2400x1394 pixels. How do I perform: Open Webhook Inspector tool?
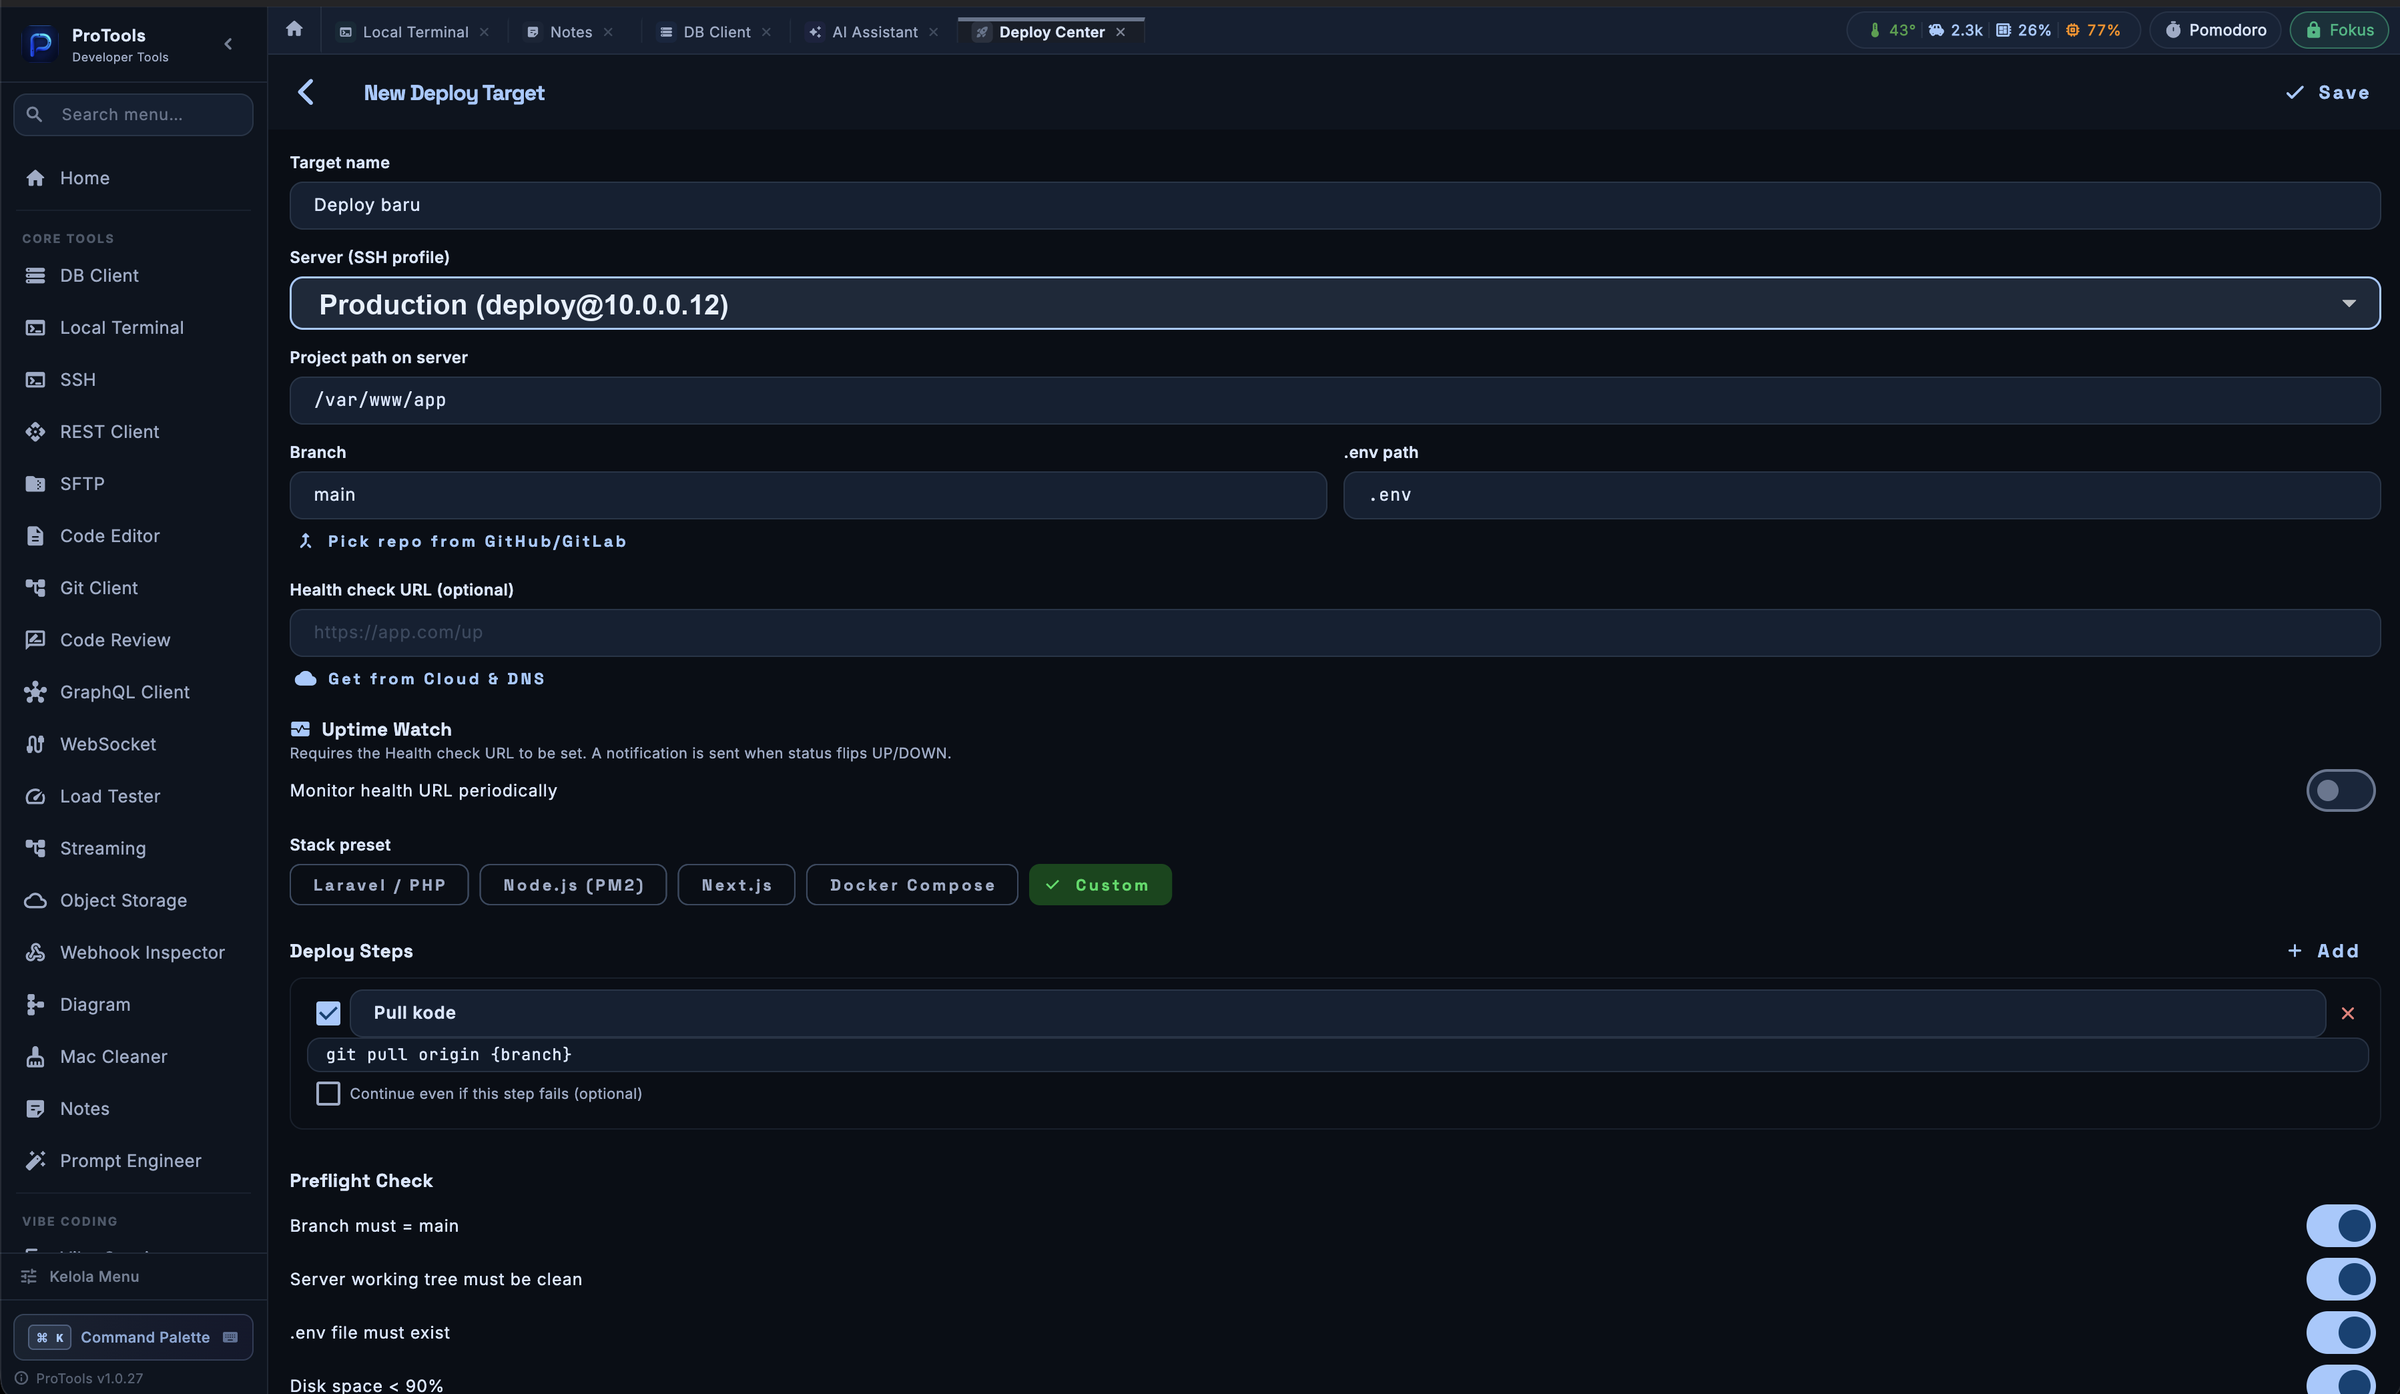(133, 952)
